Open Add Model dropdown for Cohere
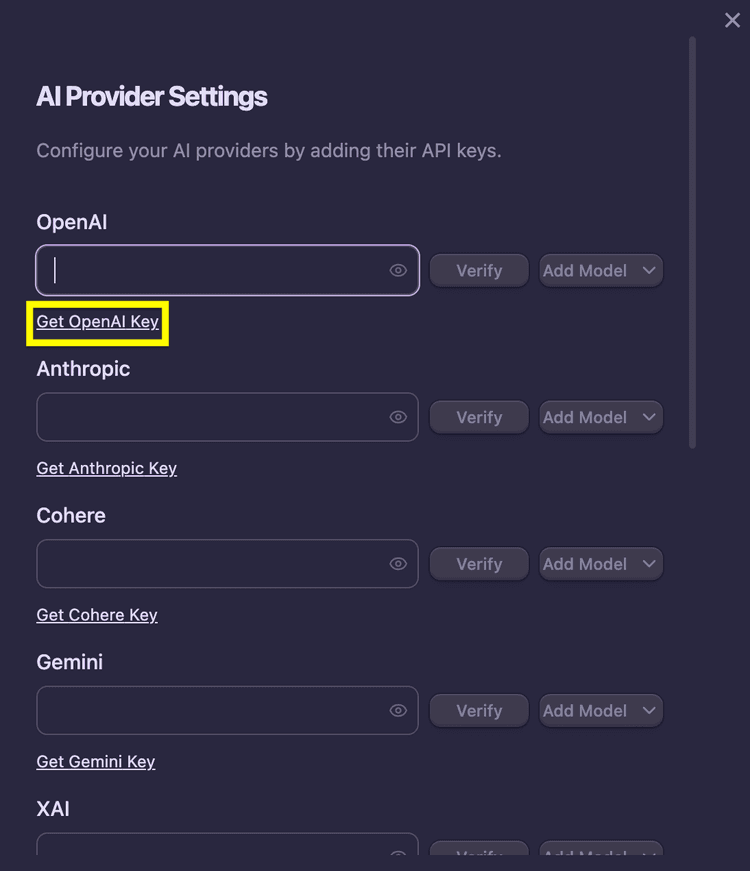The width and height of the screenshot is (750, 871). click(601, 564)
